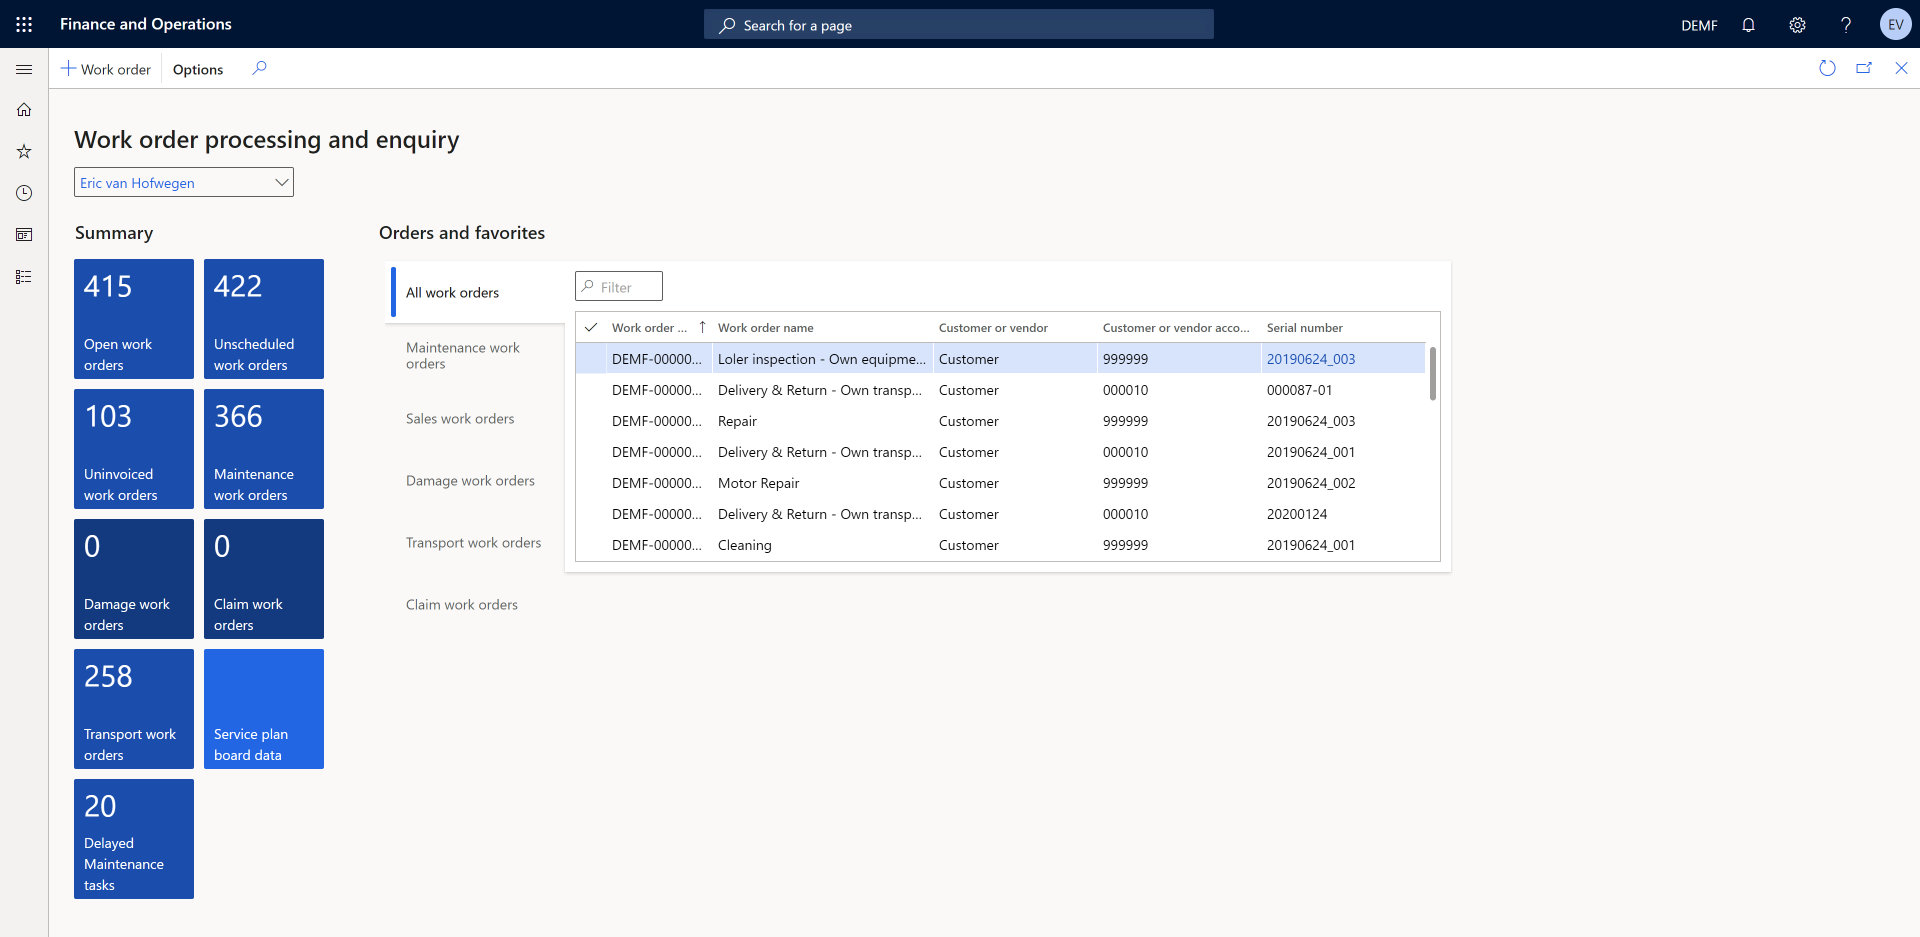Image resolution: width=1920 pixels, height=937 pixels.
Task: Open the Unscheduled work orders tile
Action: (264, 319)
